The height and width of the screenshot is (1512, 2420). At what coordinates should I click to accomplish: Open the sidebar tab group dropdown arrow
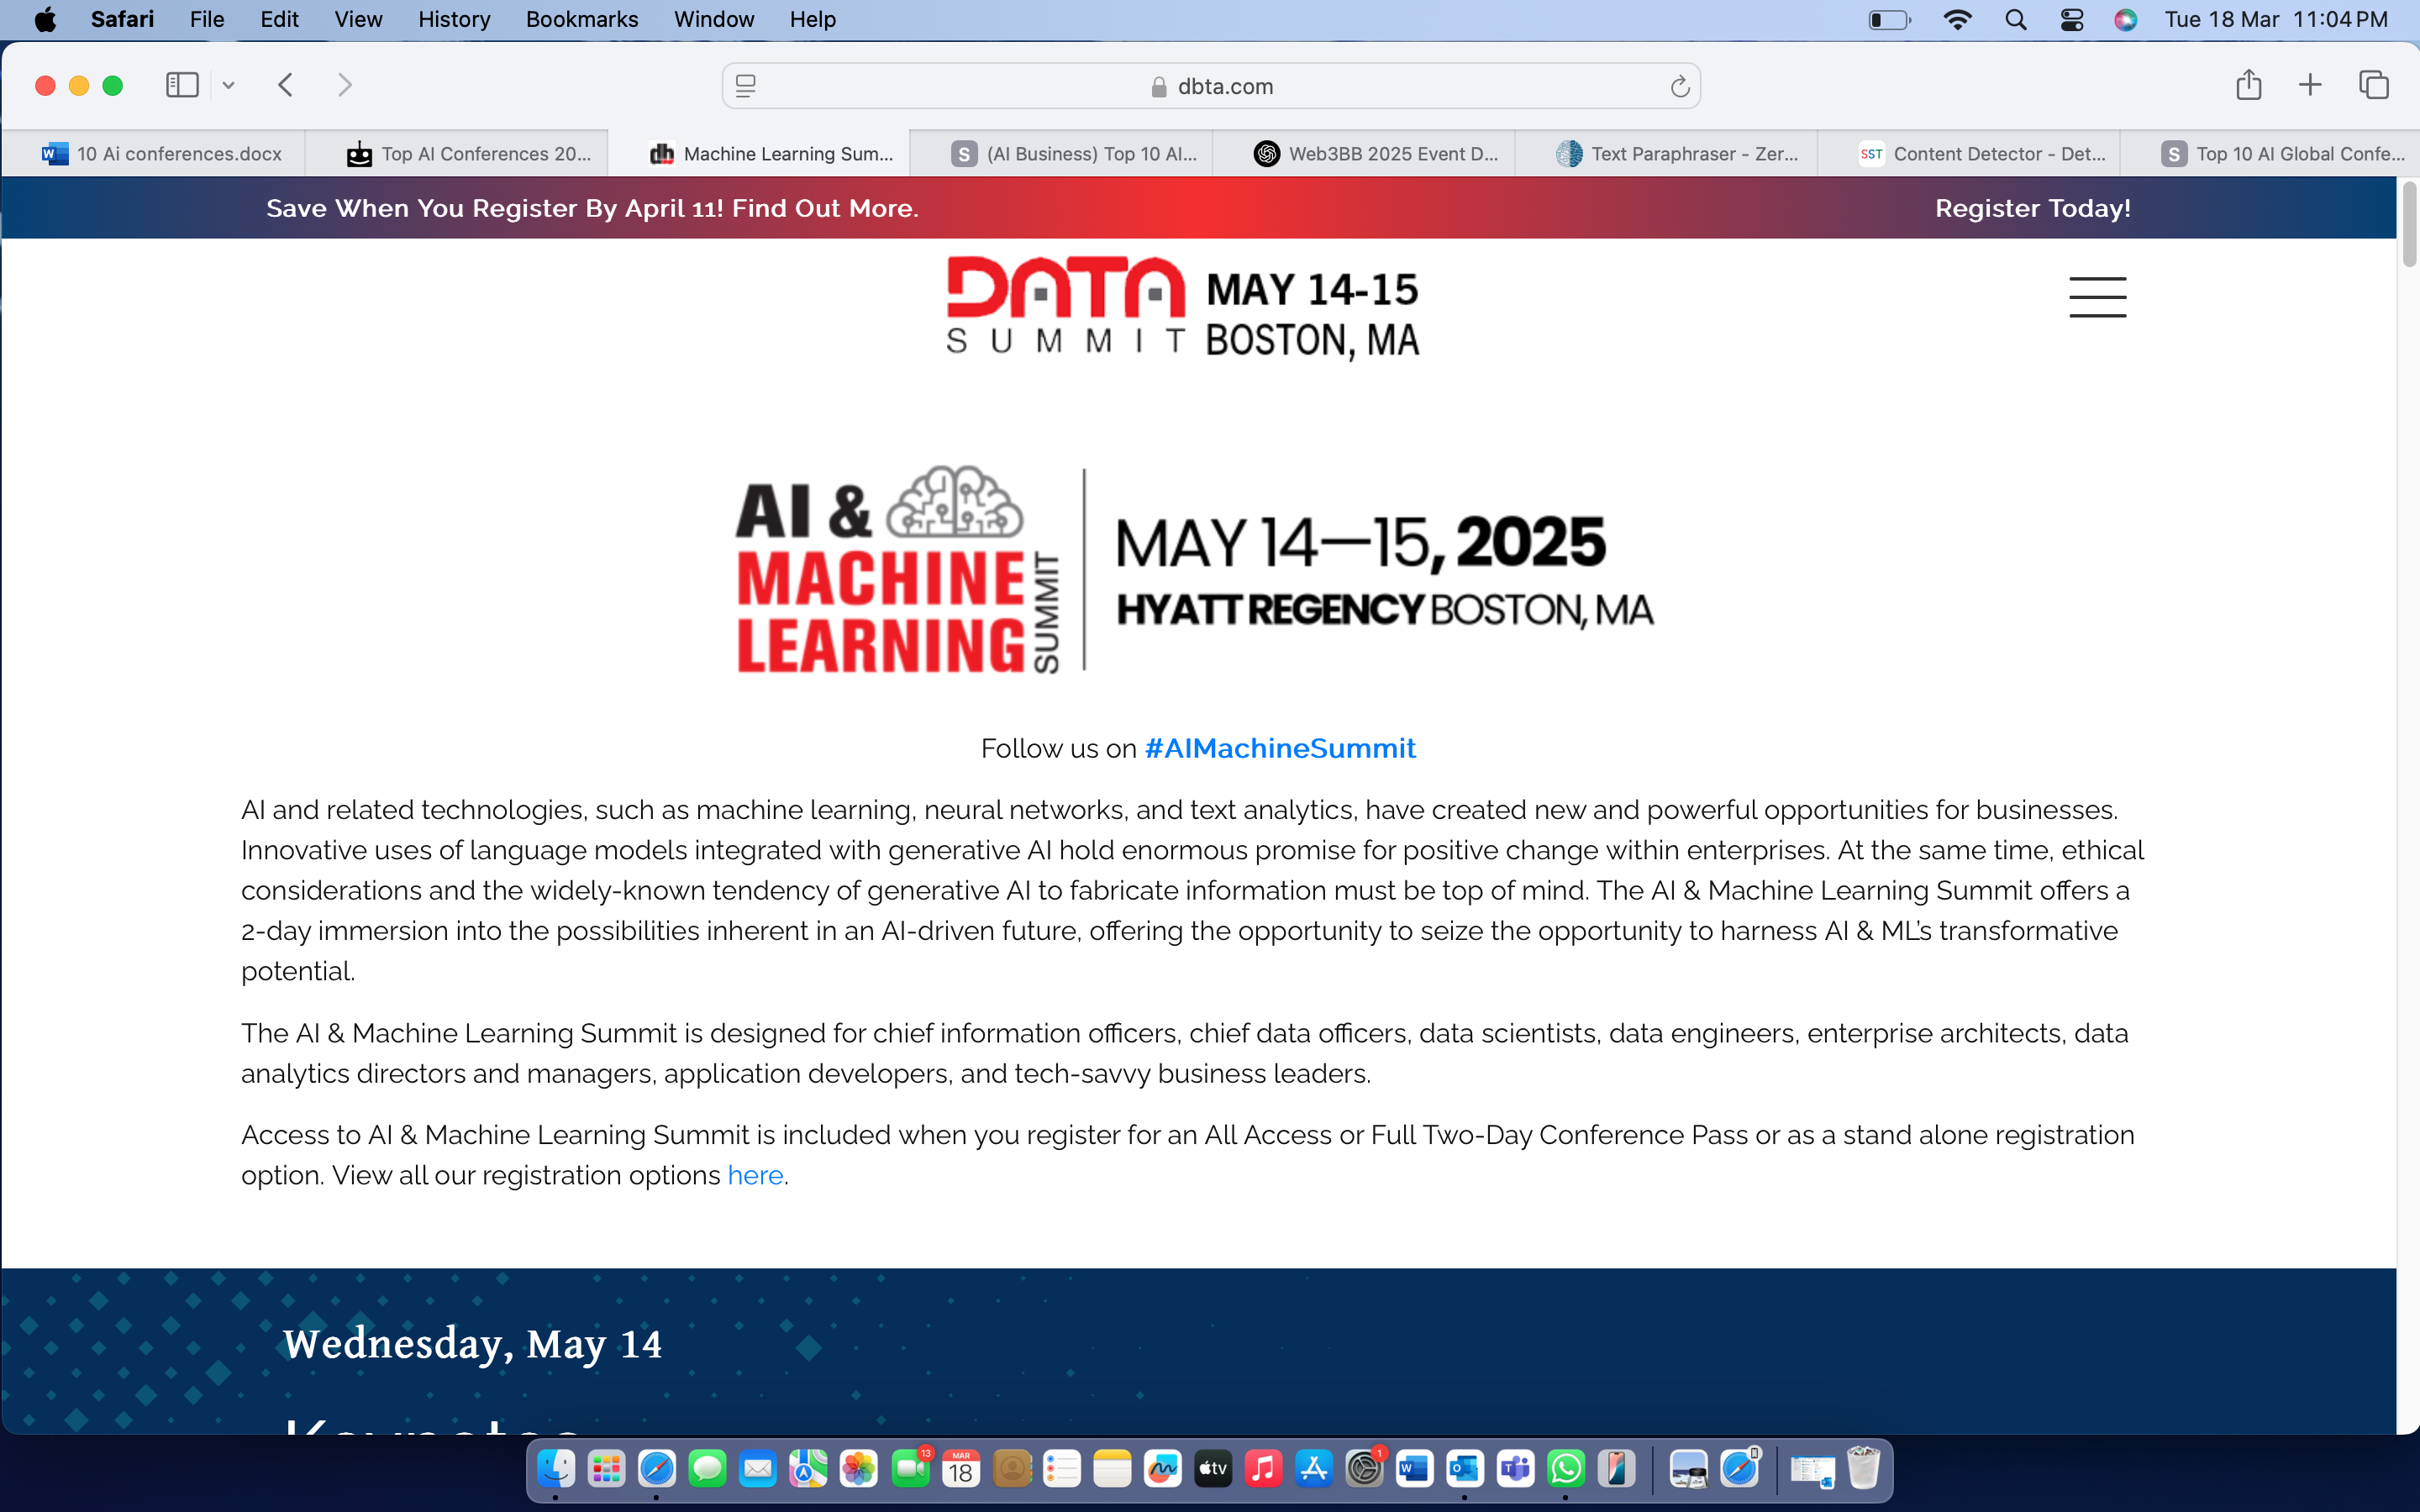tap(229, 86)
